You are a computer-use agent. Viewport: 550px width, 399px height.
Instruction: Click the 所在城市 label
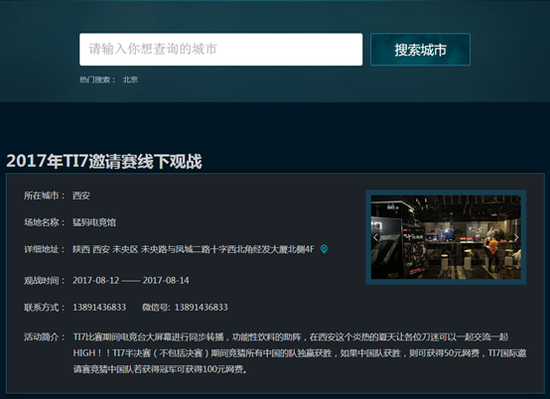point(45,196)
